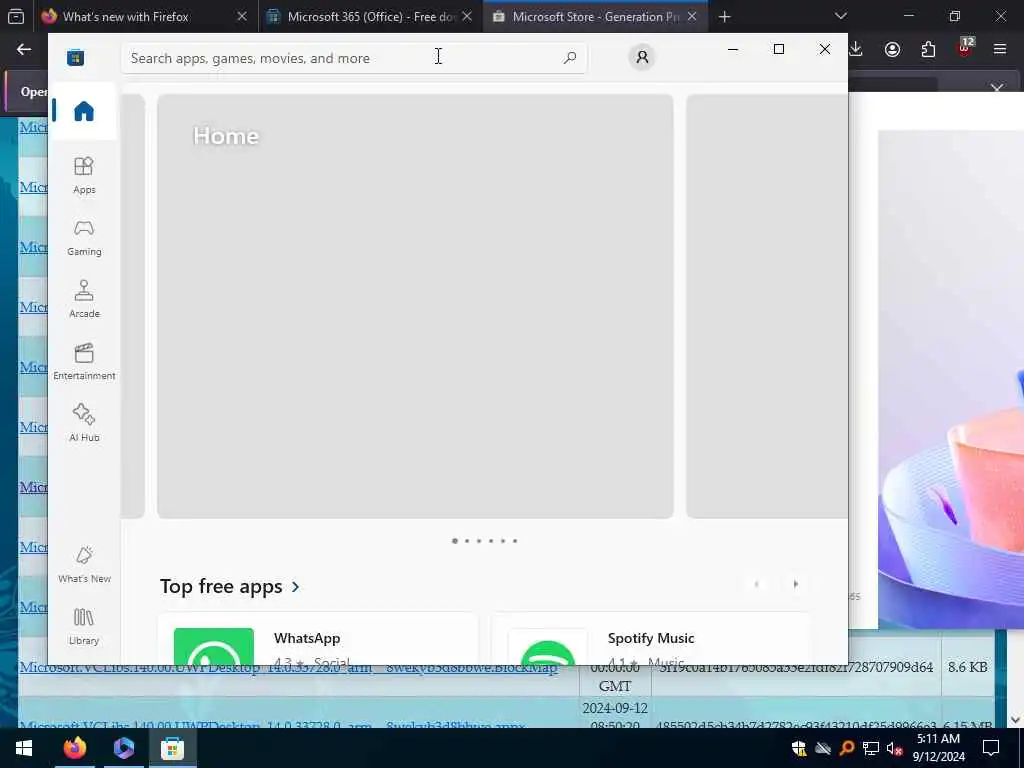Click the Microsoft.VCLibs BlockMap link in Firefox
The image size is (1024, 768).
tap(289, 667)
